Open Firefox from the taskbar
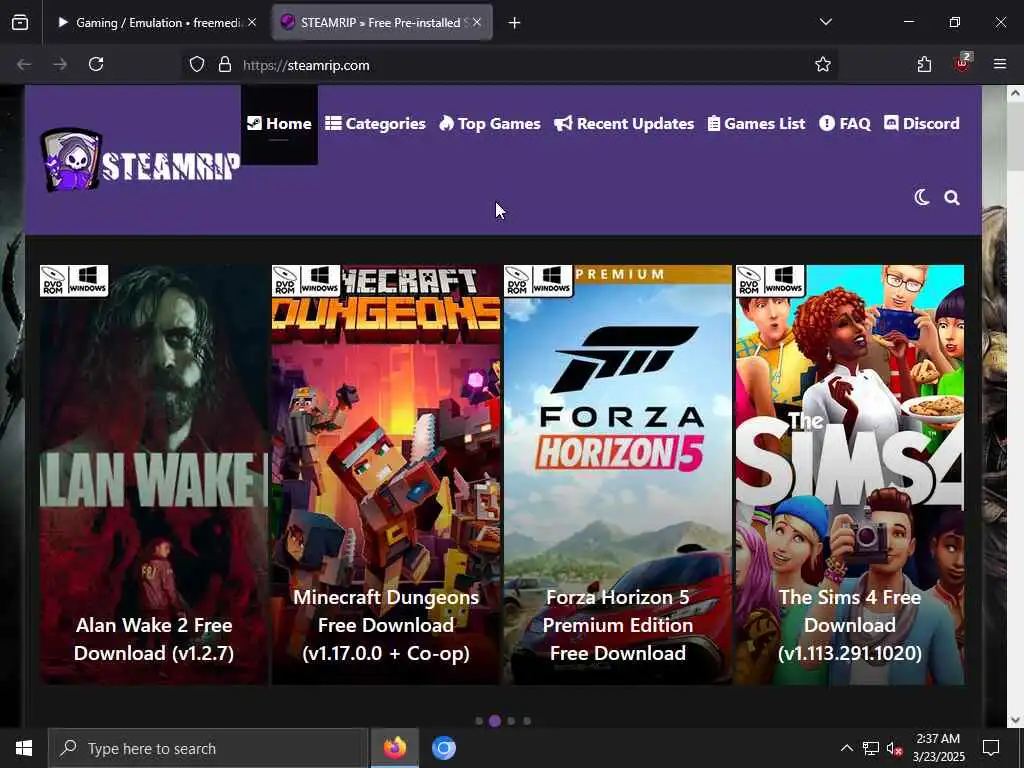 (394, 748)
